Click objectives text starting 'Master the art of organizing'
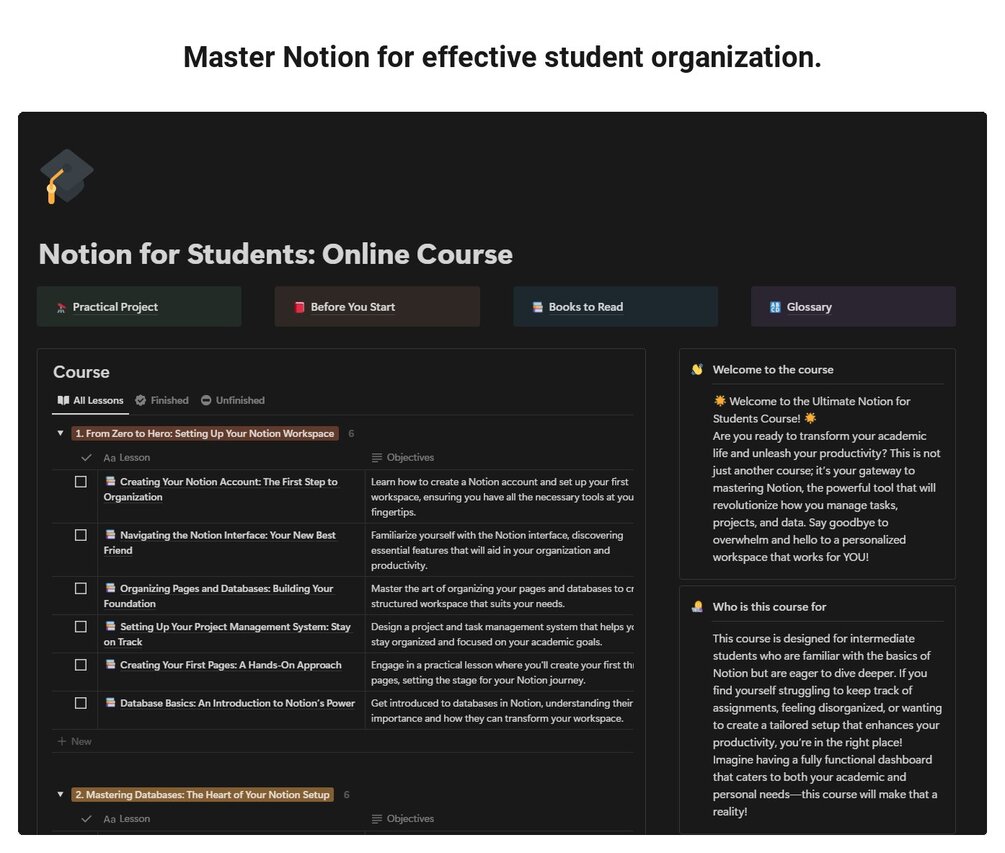Image resolution: width=1005 pixels, height=853 pixels. 502,595
